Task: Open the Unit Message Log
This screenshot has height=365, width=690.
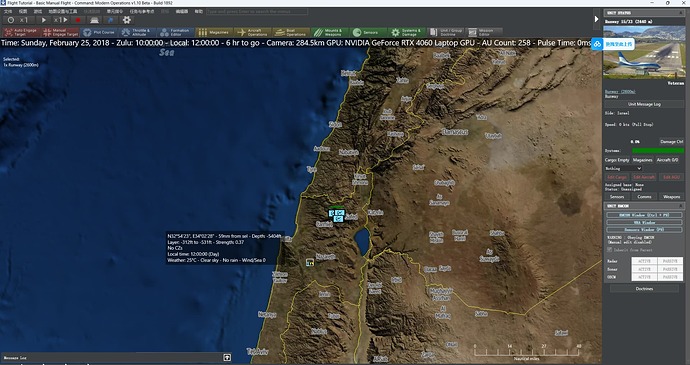Action: (x=644, y=104)
